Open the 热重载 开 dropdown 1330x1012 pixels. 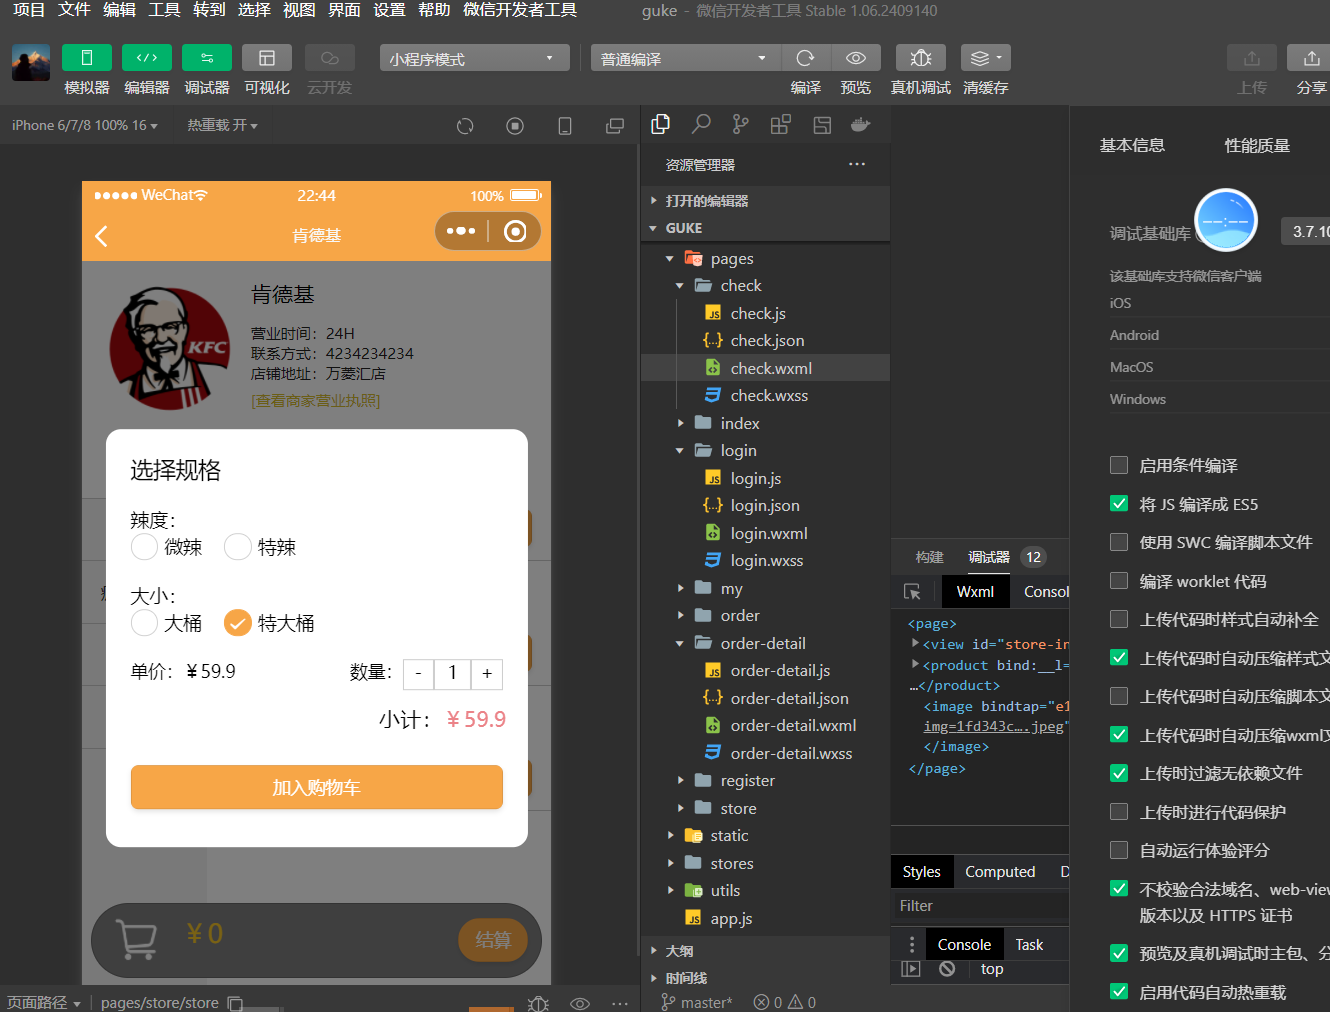point(222,125)
